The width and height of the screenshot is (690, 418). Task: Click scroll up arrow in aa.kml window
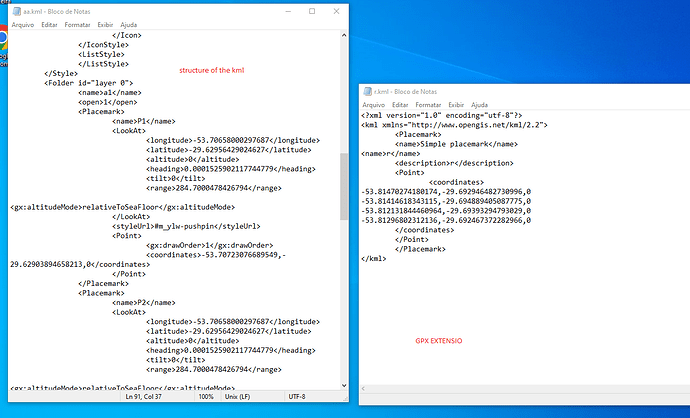(x=344, y=35)
